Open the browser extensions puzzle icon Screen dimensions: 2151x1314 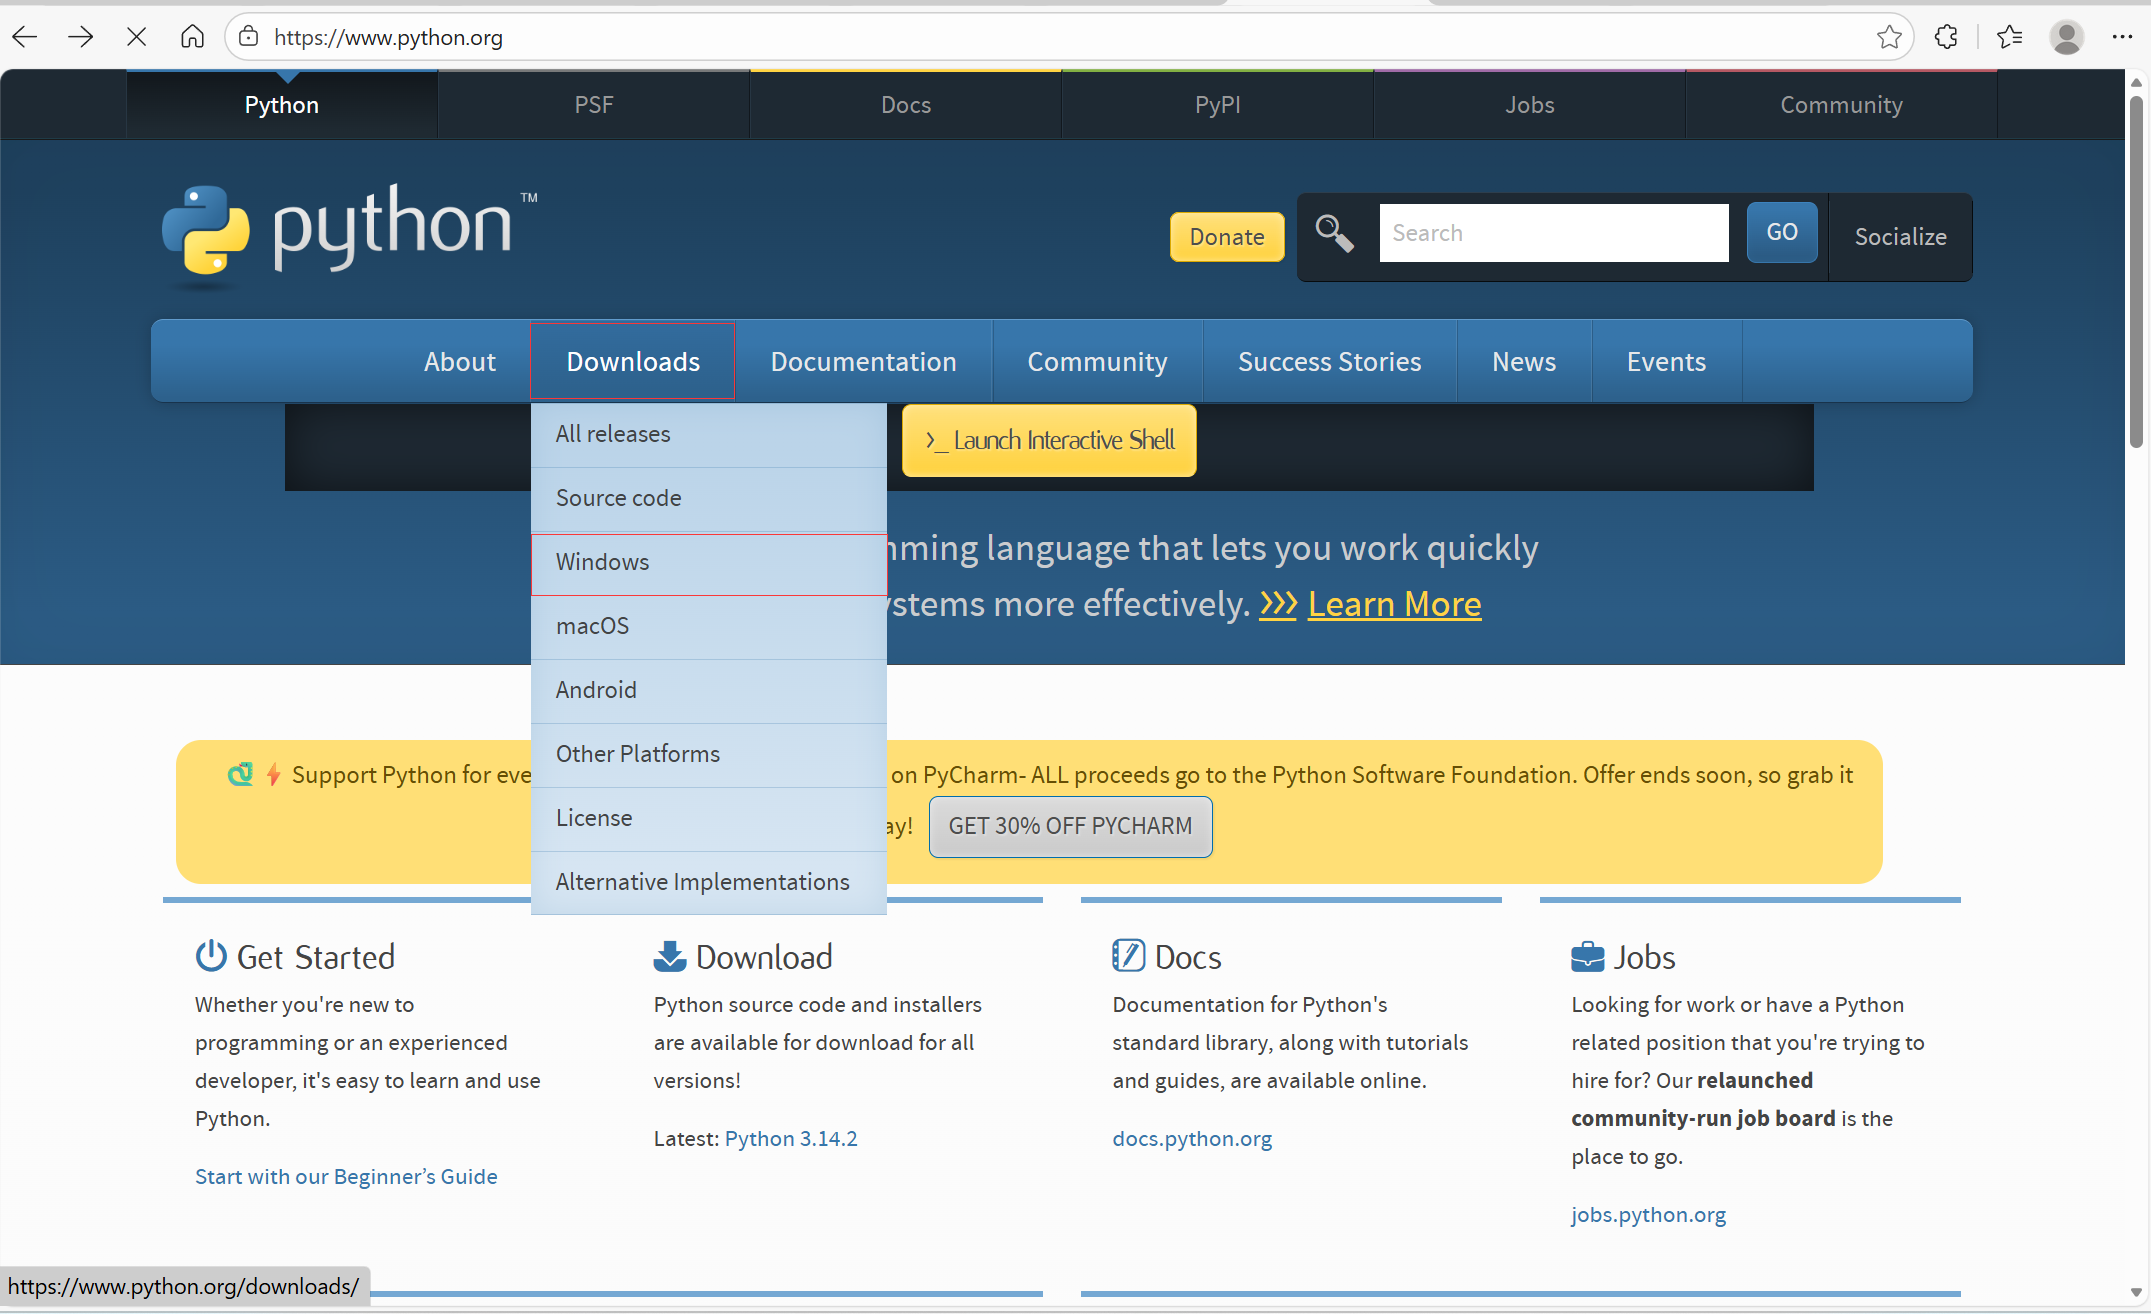pos(1946,37)
